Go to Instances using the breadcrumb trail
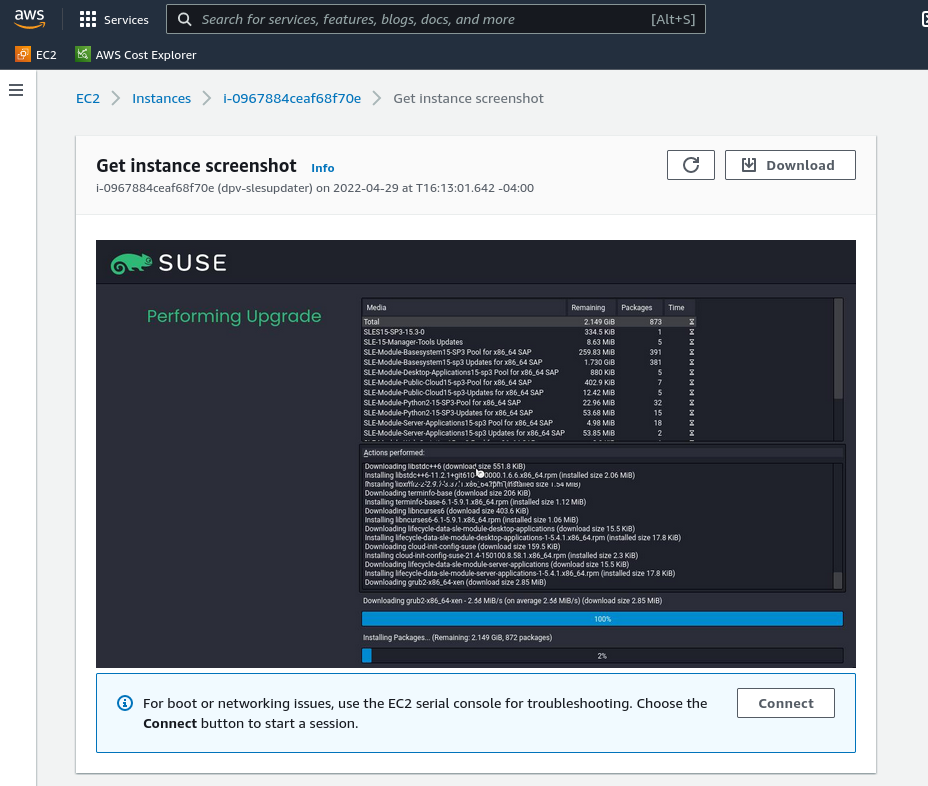928x786 pixels. [x=161, y=98]
